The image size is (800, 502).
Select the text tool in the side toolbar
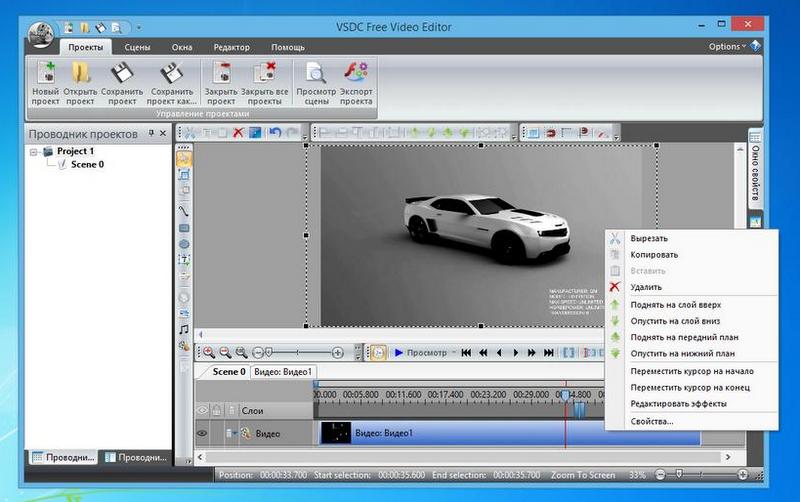point(184,261)
